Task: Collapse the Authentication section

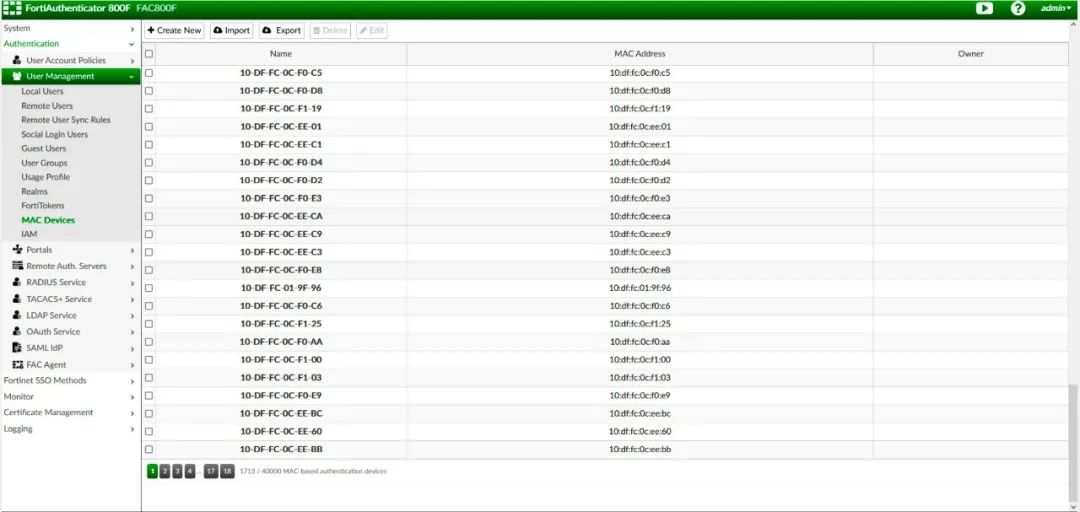Action: click(132, 44)
